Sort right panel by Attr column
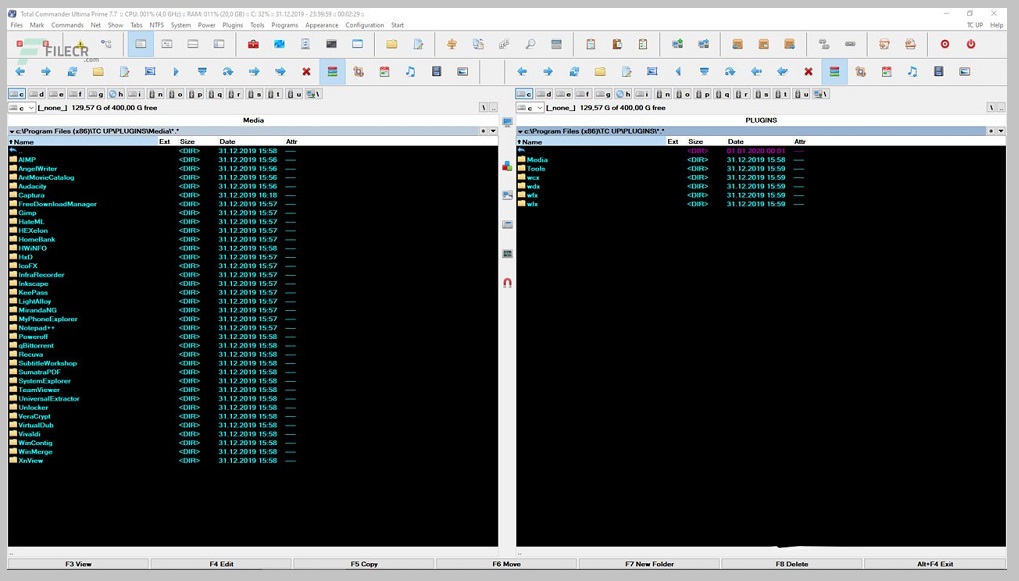Image resolution: width=1019 pixels, height=581 pixels. pos(799,142)
